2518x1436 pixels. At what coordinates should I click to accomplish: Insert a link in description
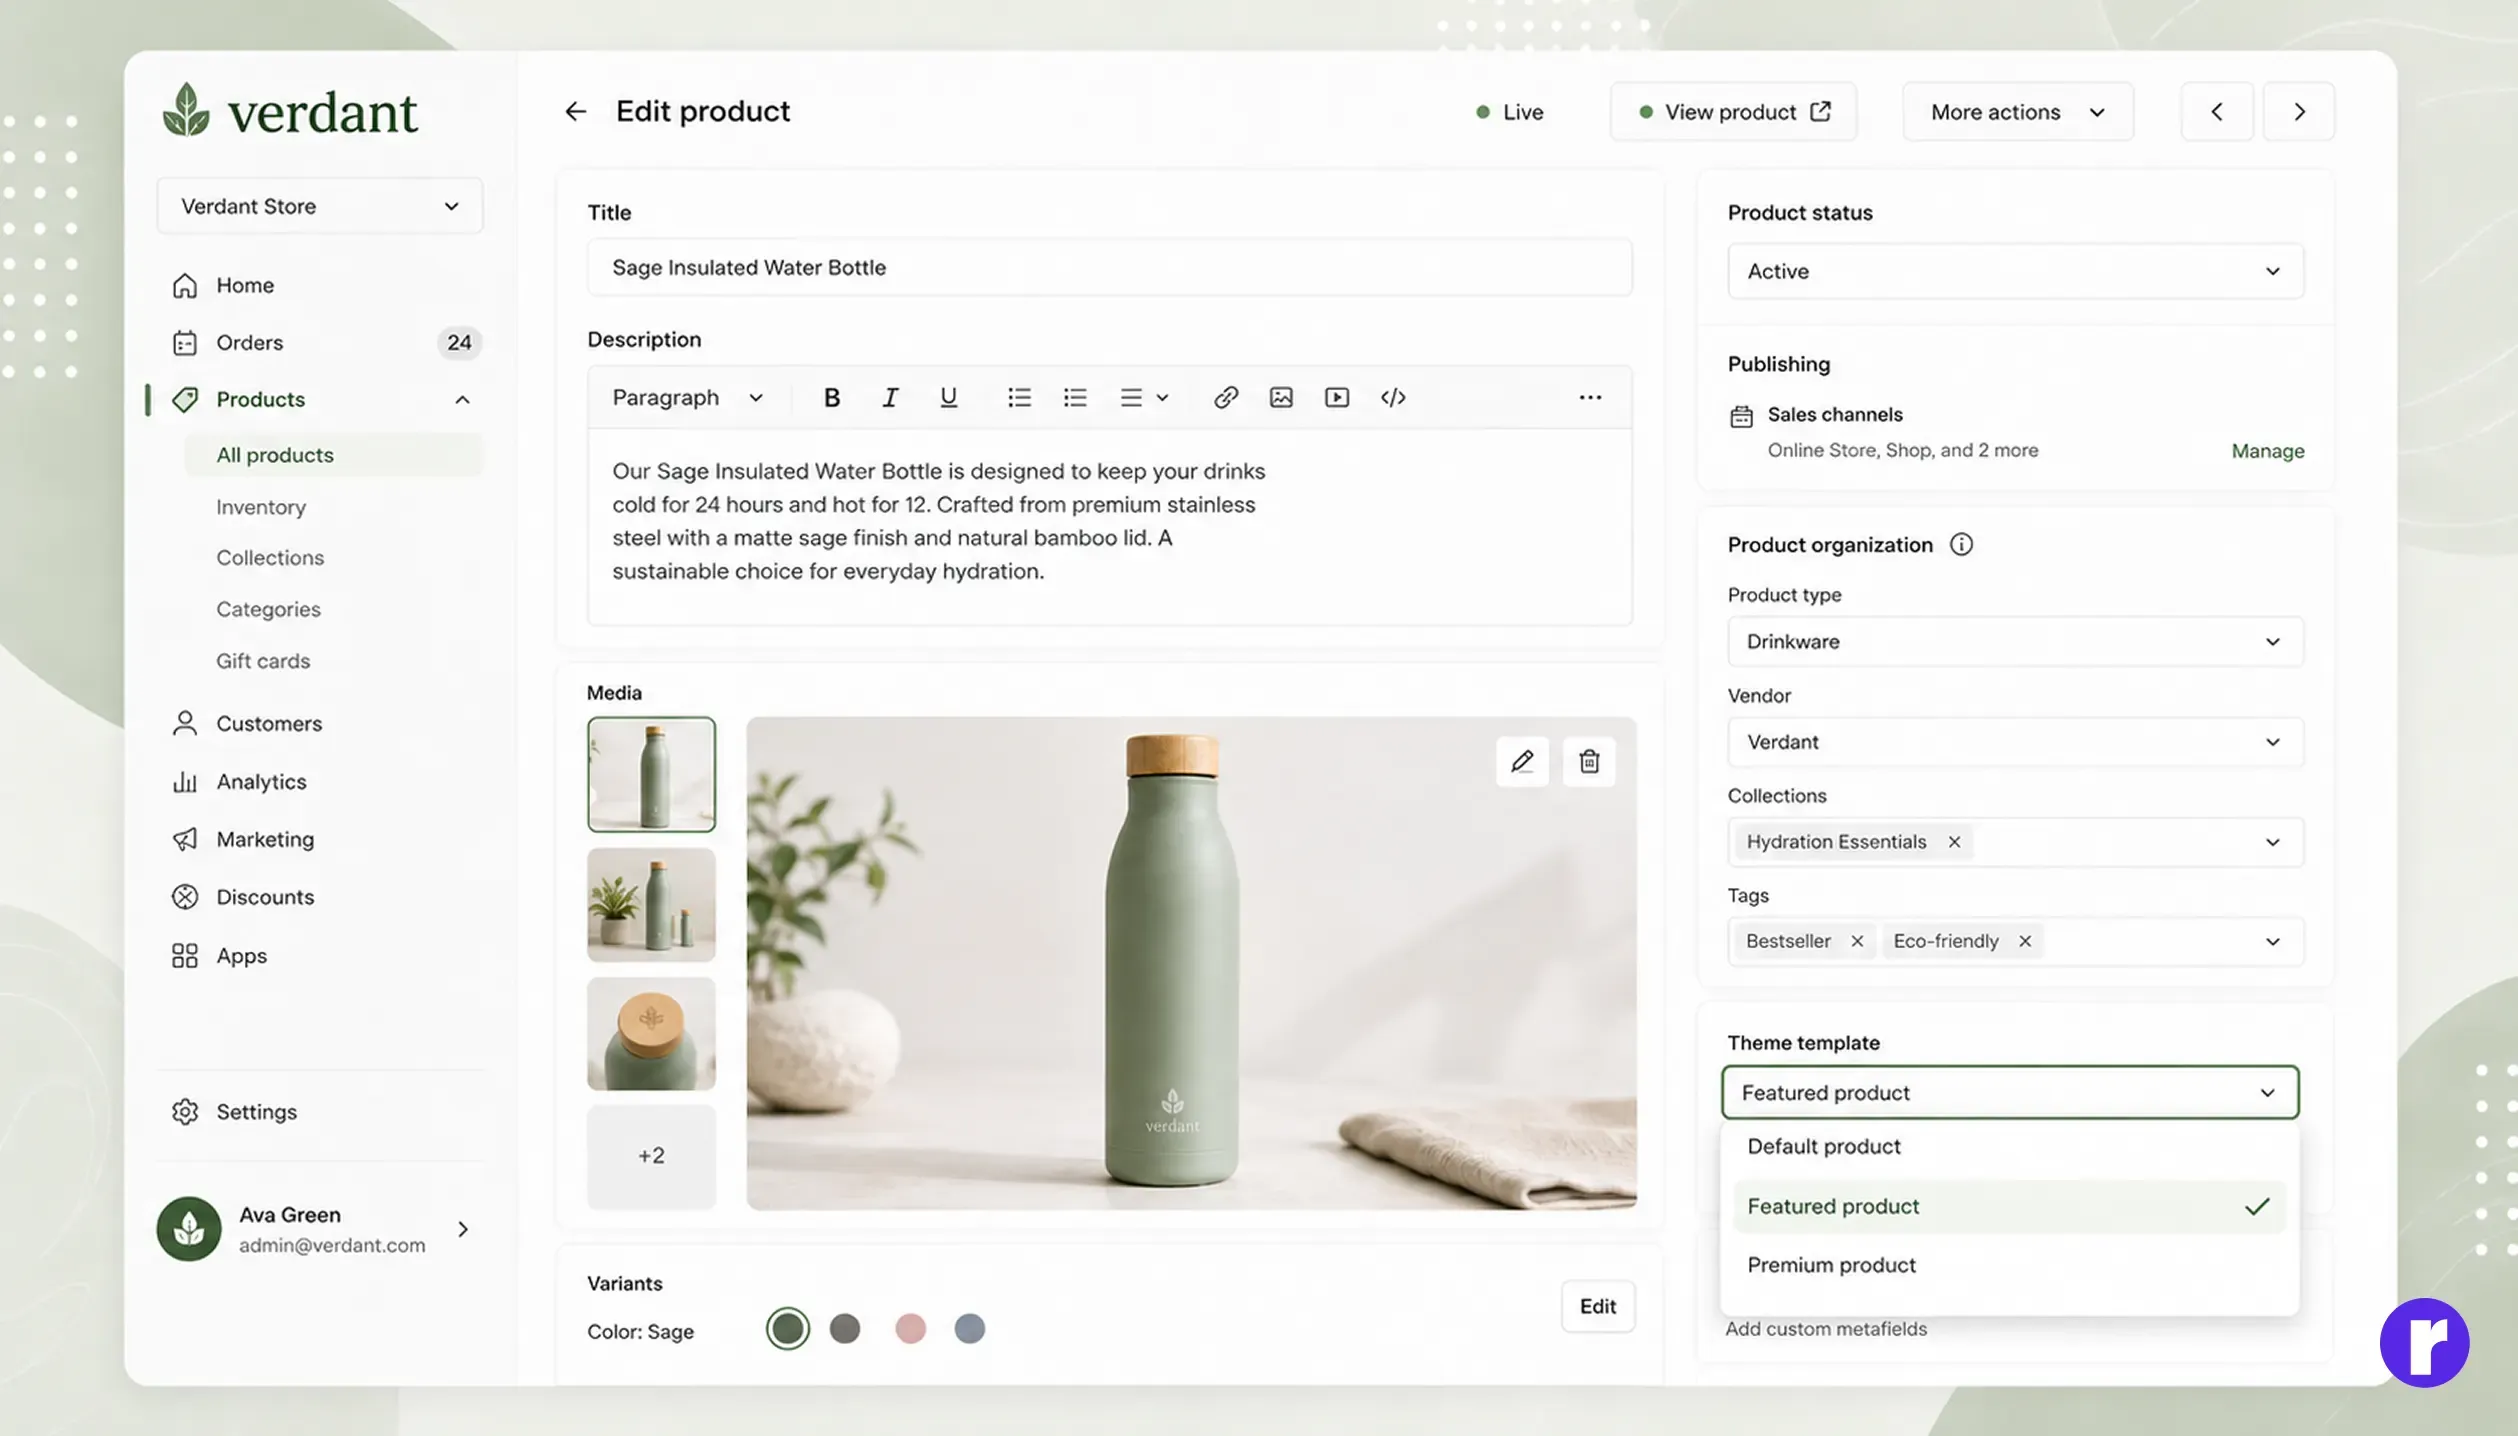click(x=1226, y=397)
